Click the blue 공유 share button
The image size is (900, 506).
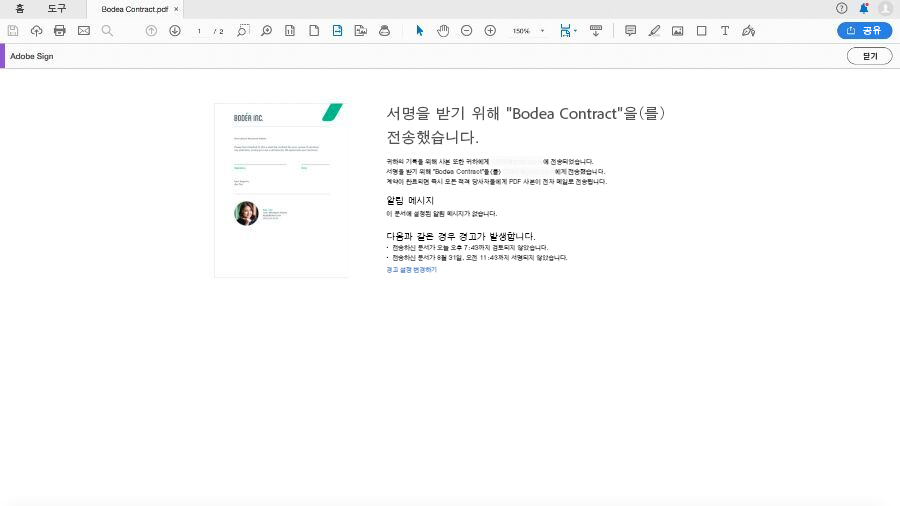point(864,30)
